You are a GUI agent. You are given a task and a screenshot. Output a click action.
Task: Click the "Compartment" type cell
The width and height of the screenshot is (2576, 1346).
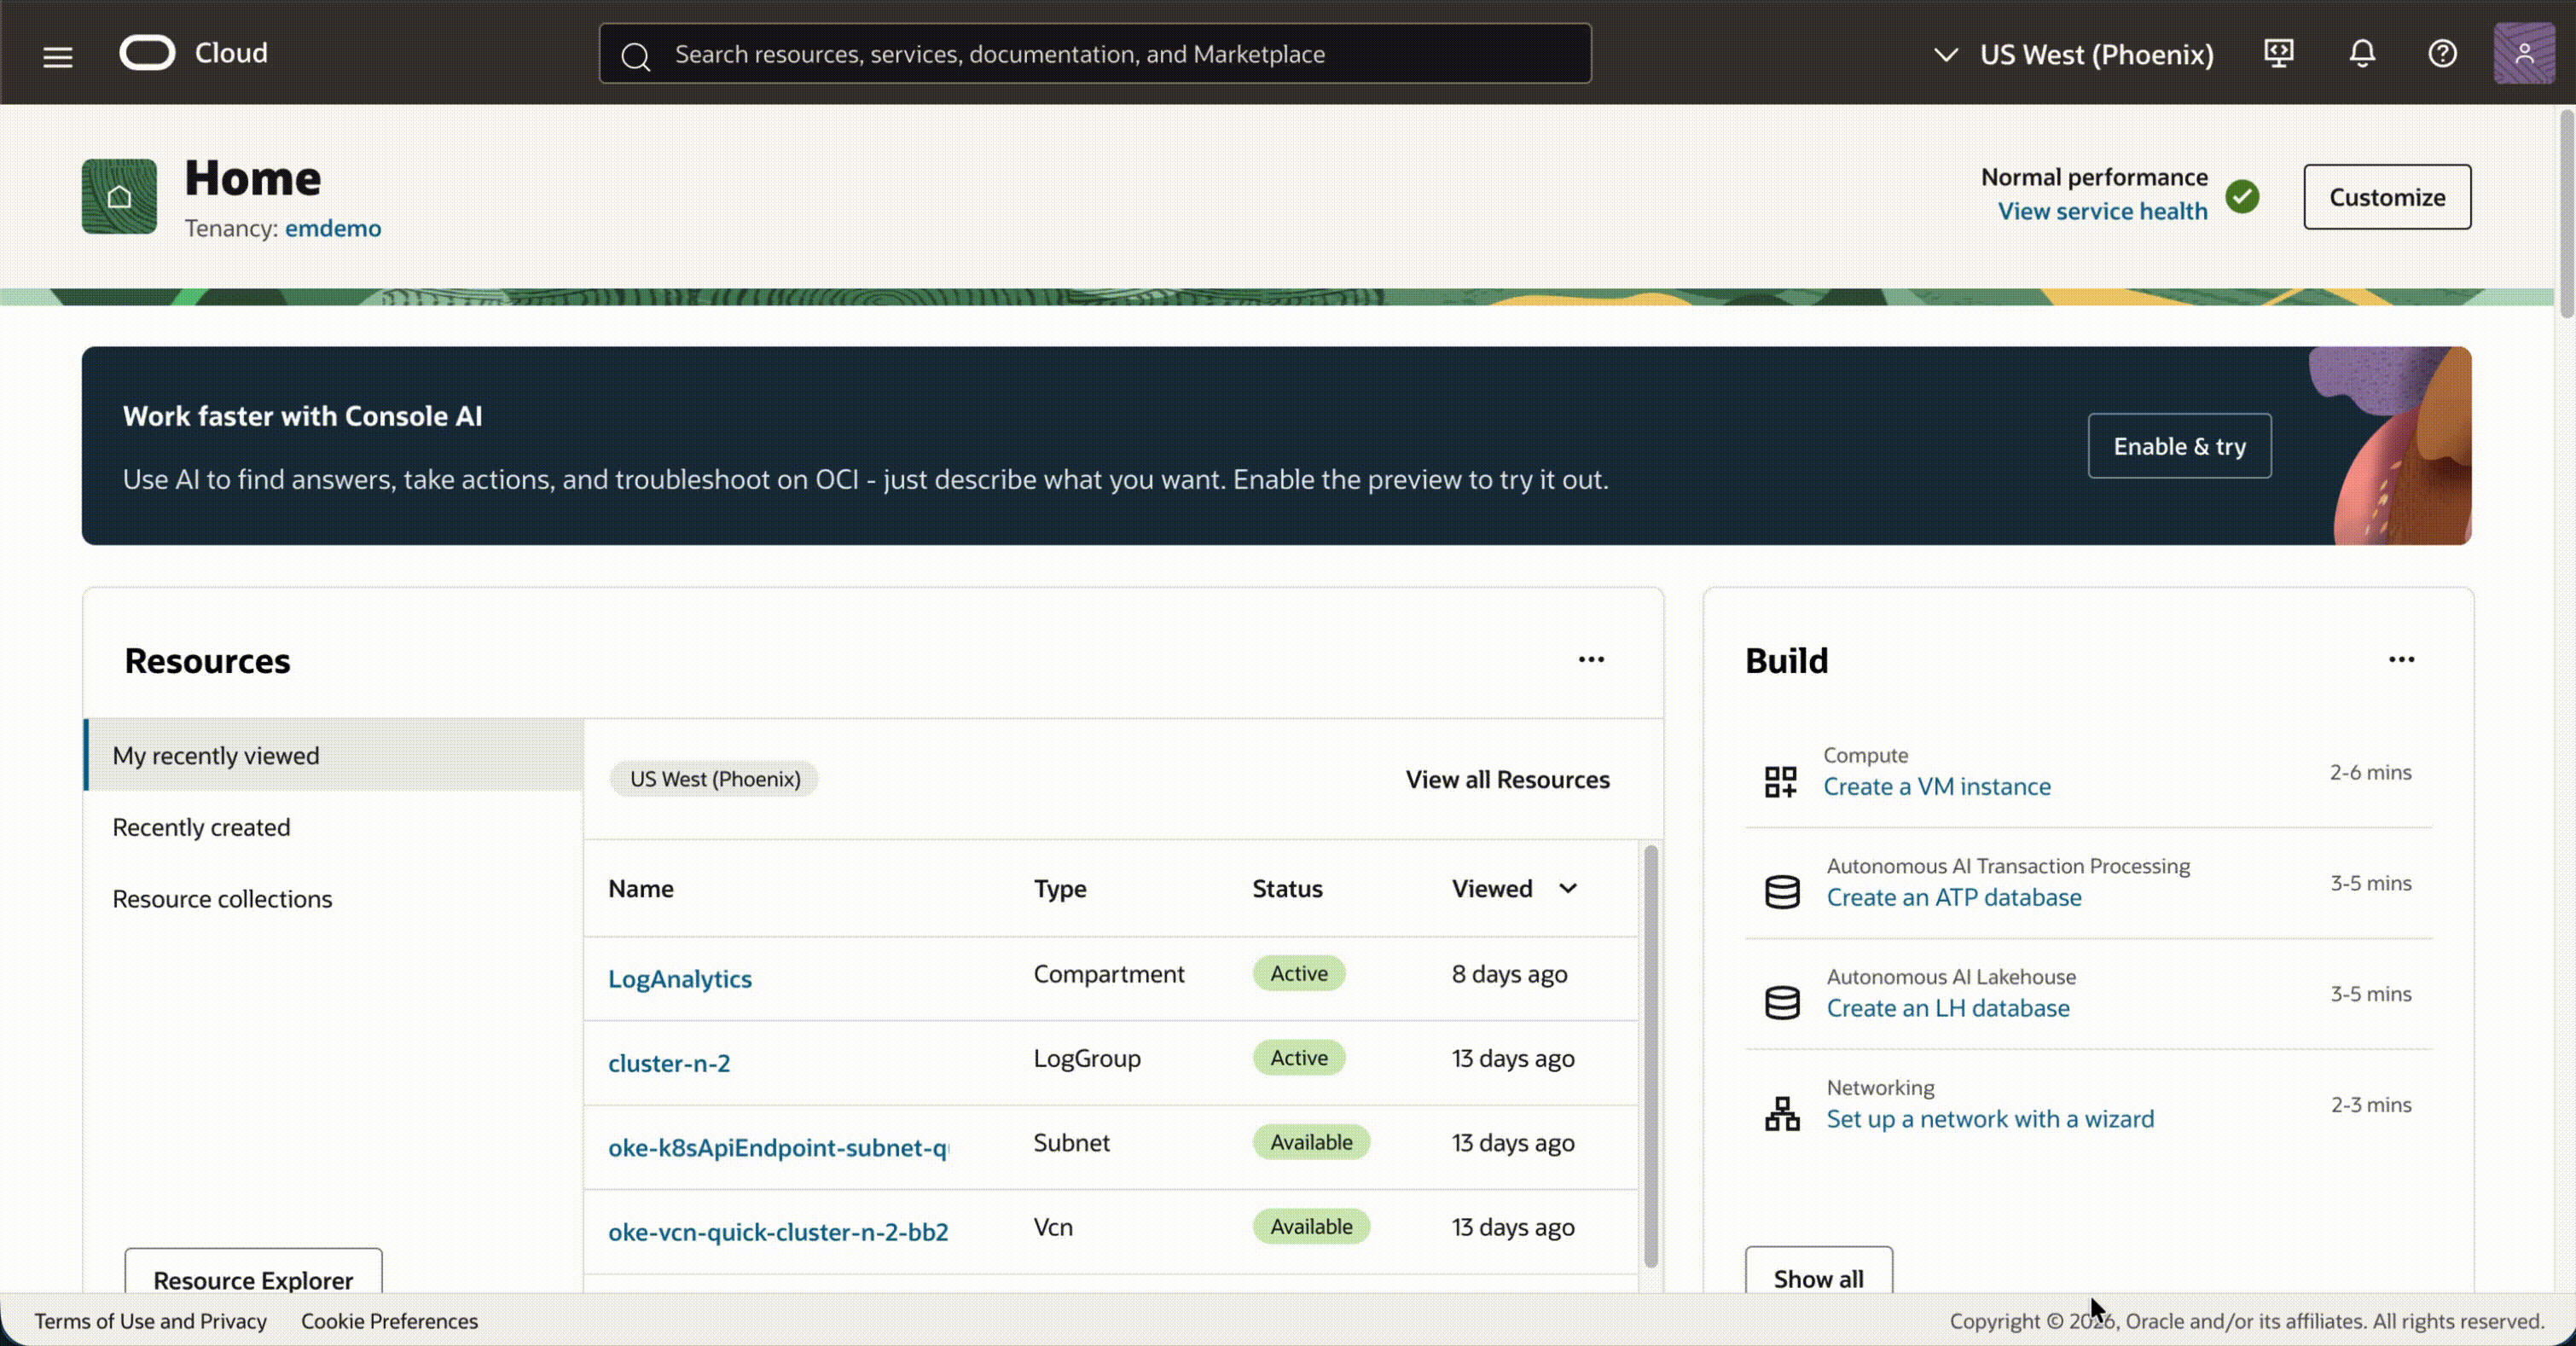(x=1109, y=974)
